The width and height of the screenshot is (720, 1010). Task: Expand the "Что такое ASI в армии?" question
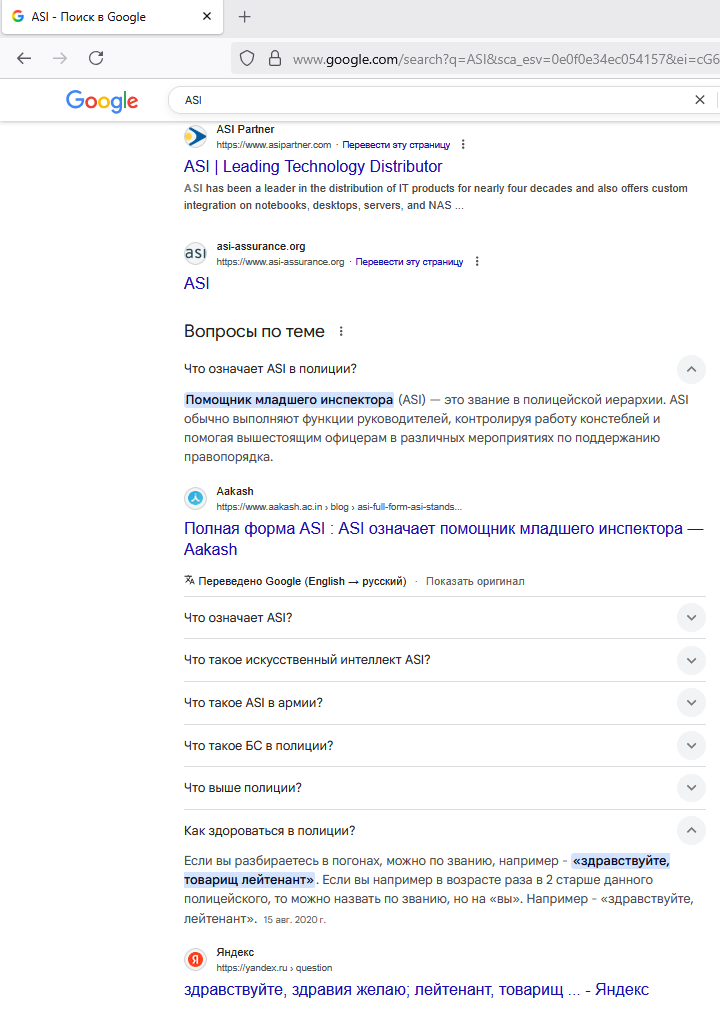click(691, 703)
